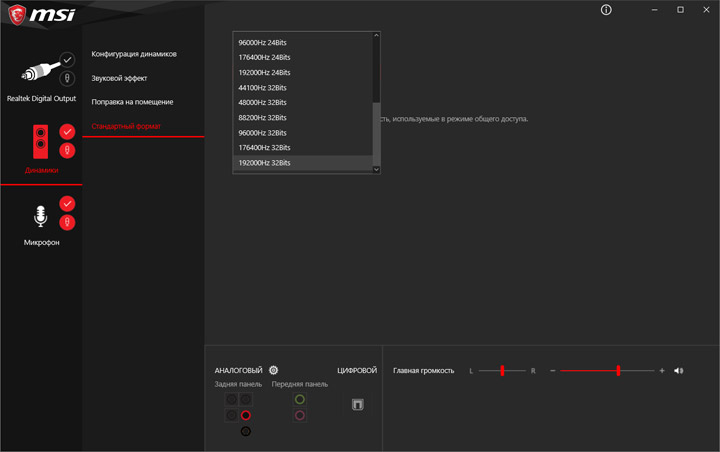Viewport: 720px width, 452px height.
Task: Toggle default communication device for Динамики
Action: click(x=67, y=150)
